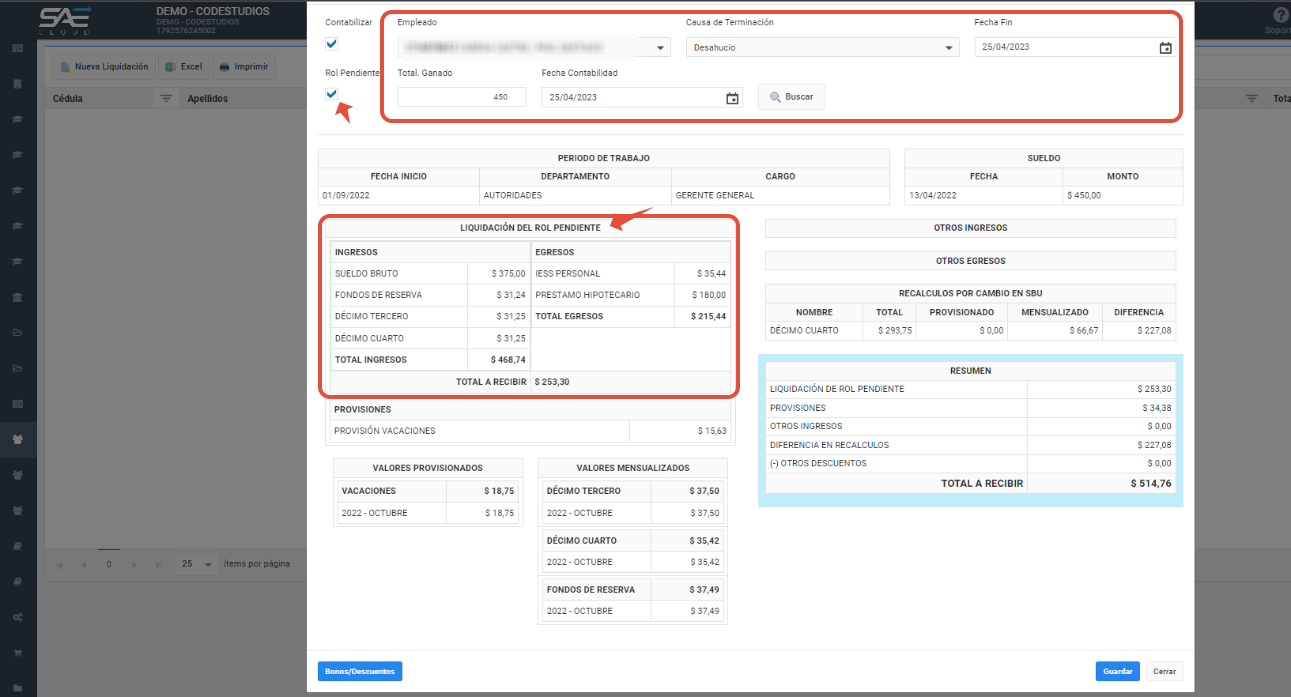Go to first page in grid pager

(x=58, y=565)
